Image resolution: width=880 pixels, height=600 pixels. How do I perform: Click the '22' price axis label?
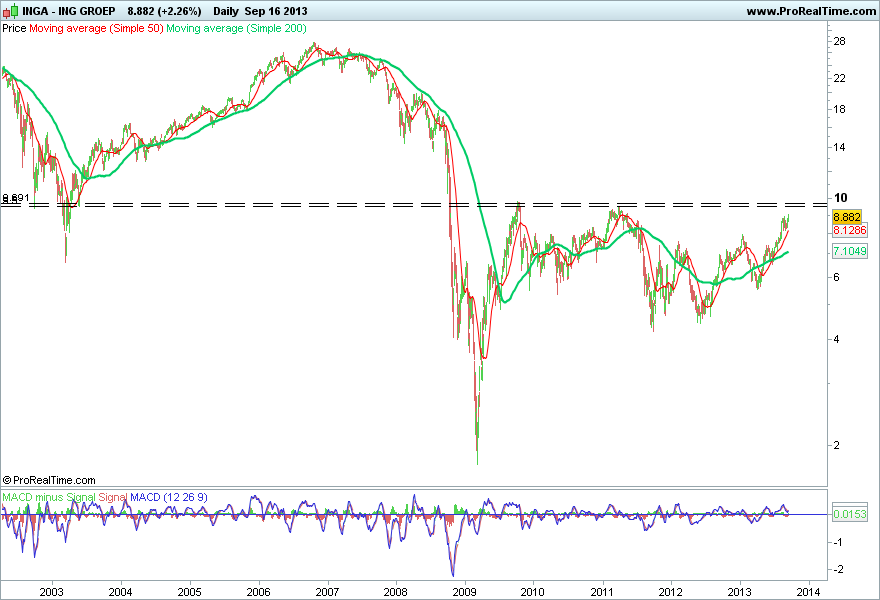(840, 78)
